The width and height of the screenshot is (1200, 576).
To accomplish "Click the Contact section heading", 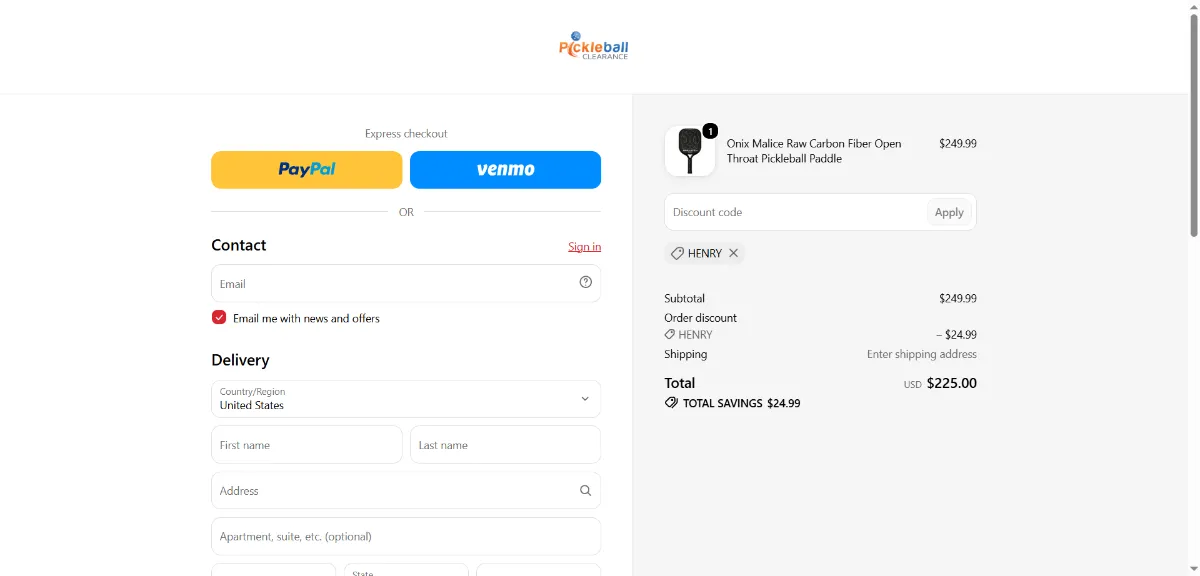I will point(238,245).
